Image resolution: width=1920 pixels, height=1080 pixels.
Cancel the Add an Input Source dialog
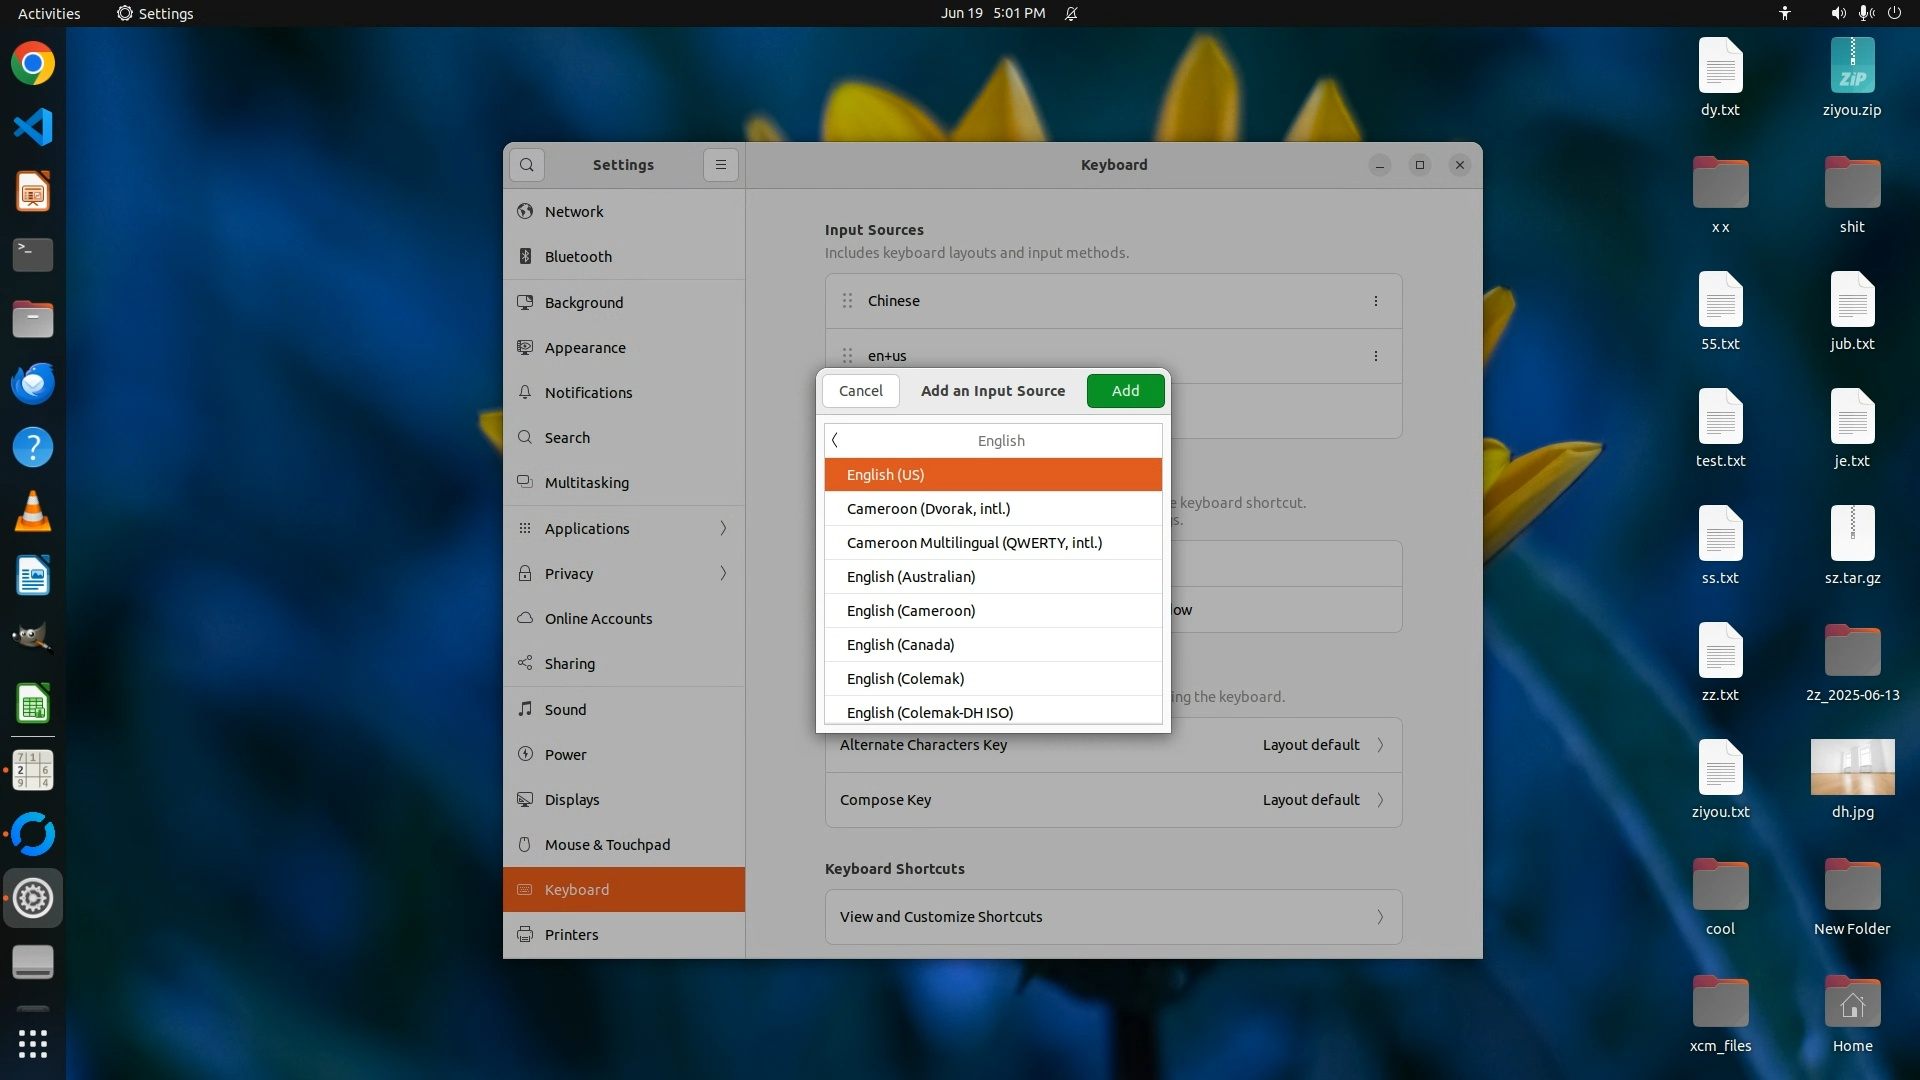tap(860, 391)
